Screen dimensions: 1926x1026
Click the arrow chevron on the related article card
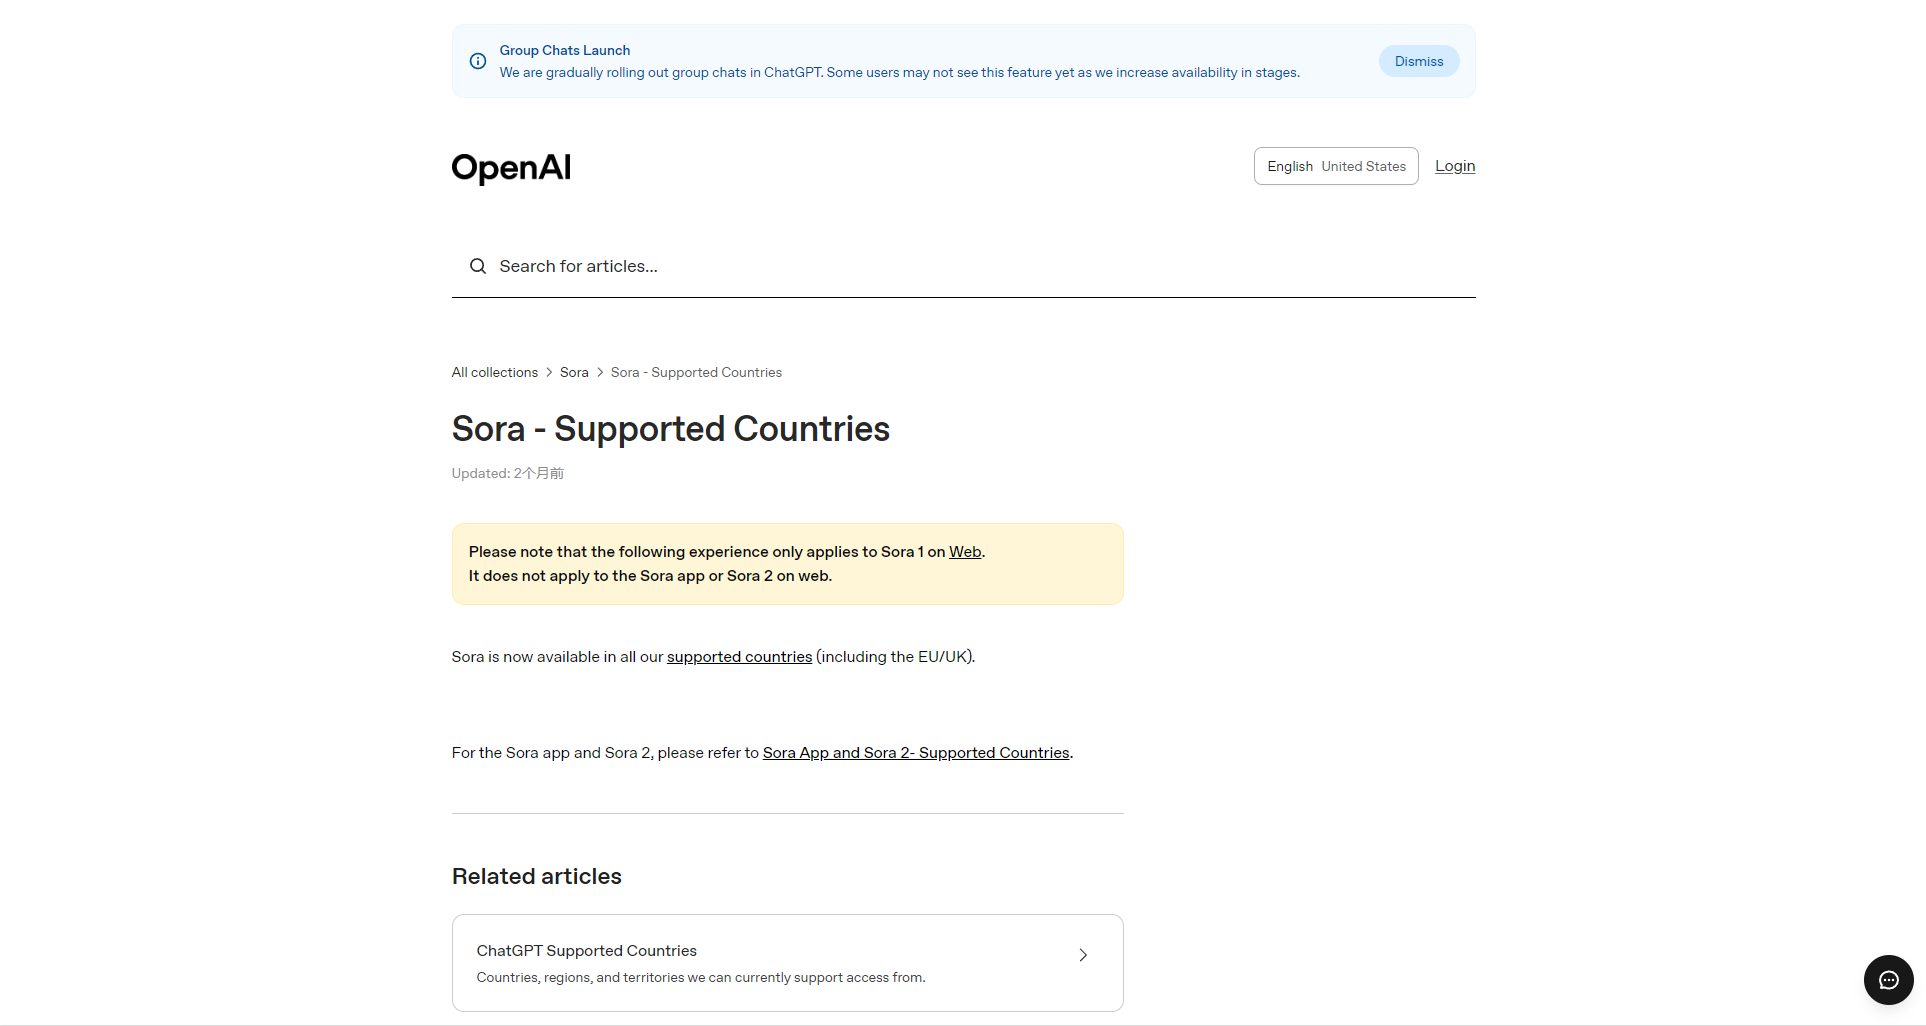[x=1083, y=955]
